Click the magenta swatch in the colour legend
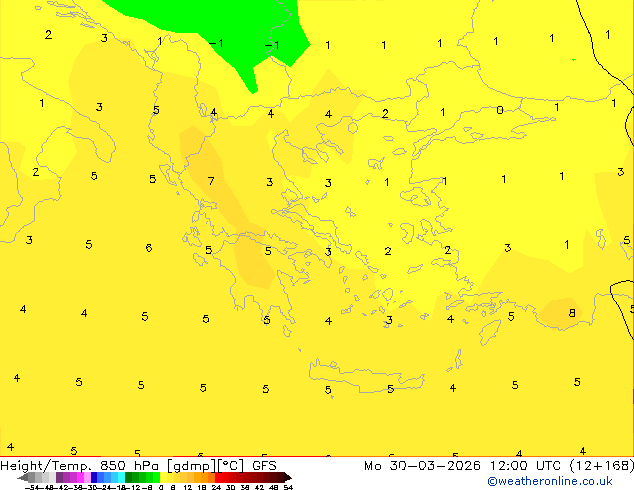634x490 pixels. pyautogui.click(x=80, y=477)
